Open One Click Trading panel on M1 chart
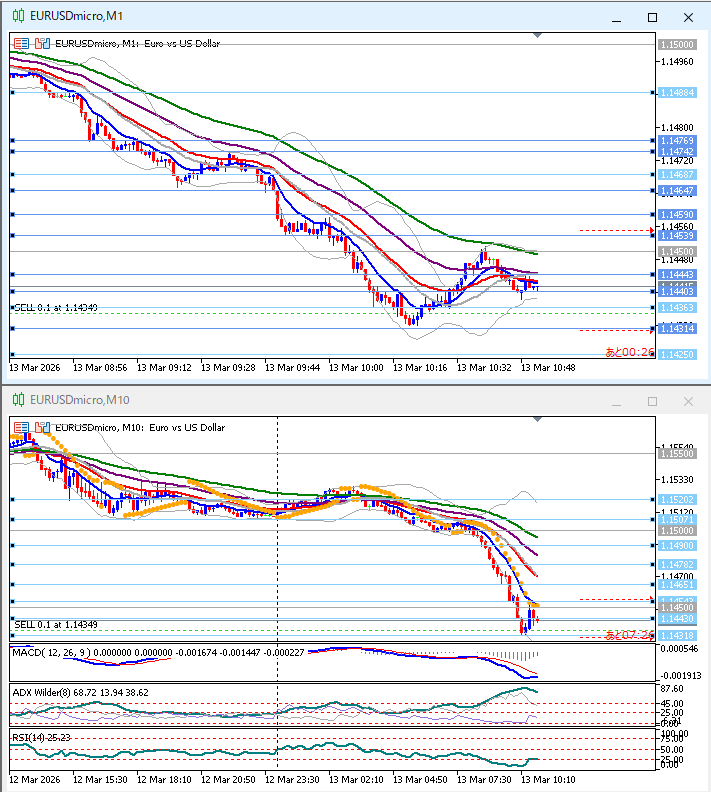 (21, 43)
